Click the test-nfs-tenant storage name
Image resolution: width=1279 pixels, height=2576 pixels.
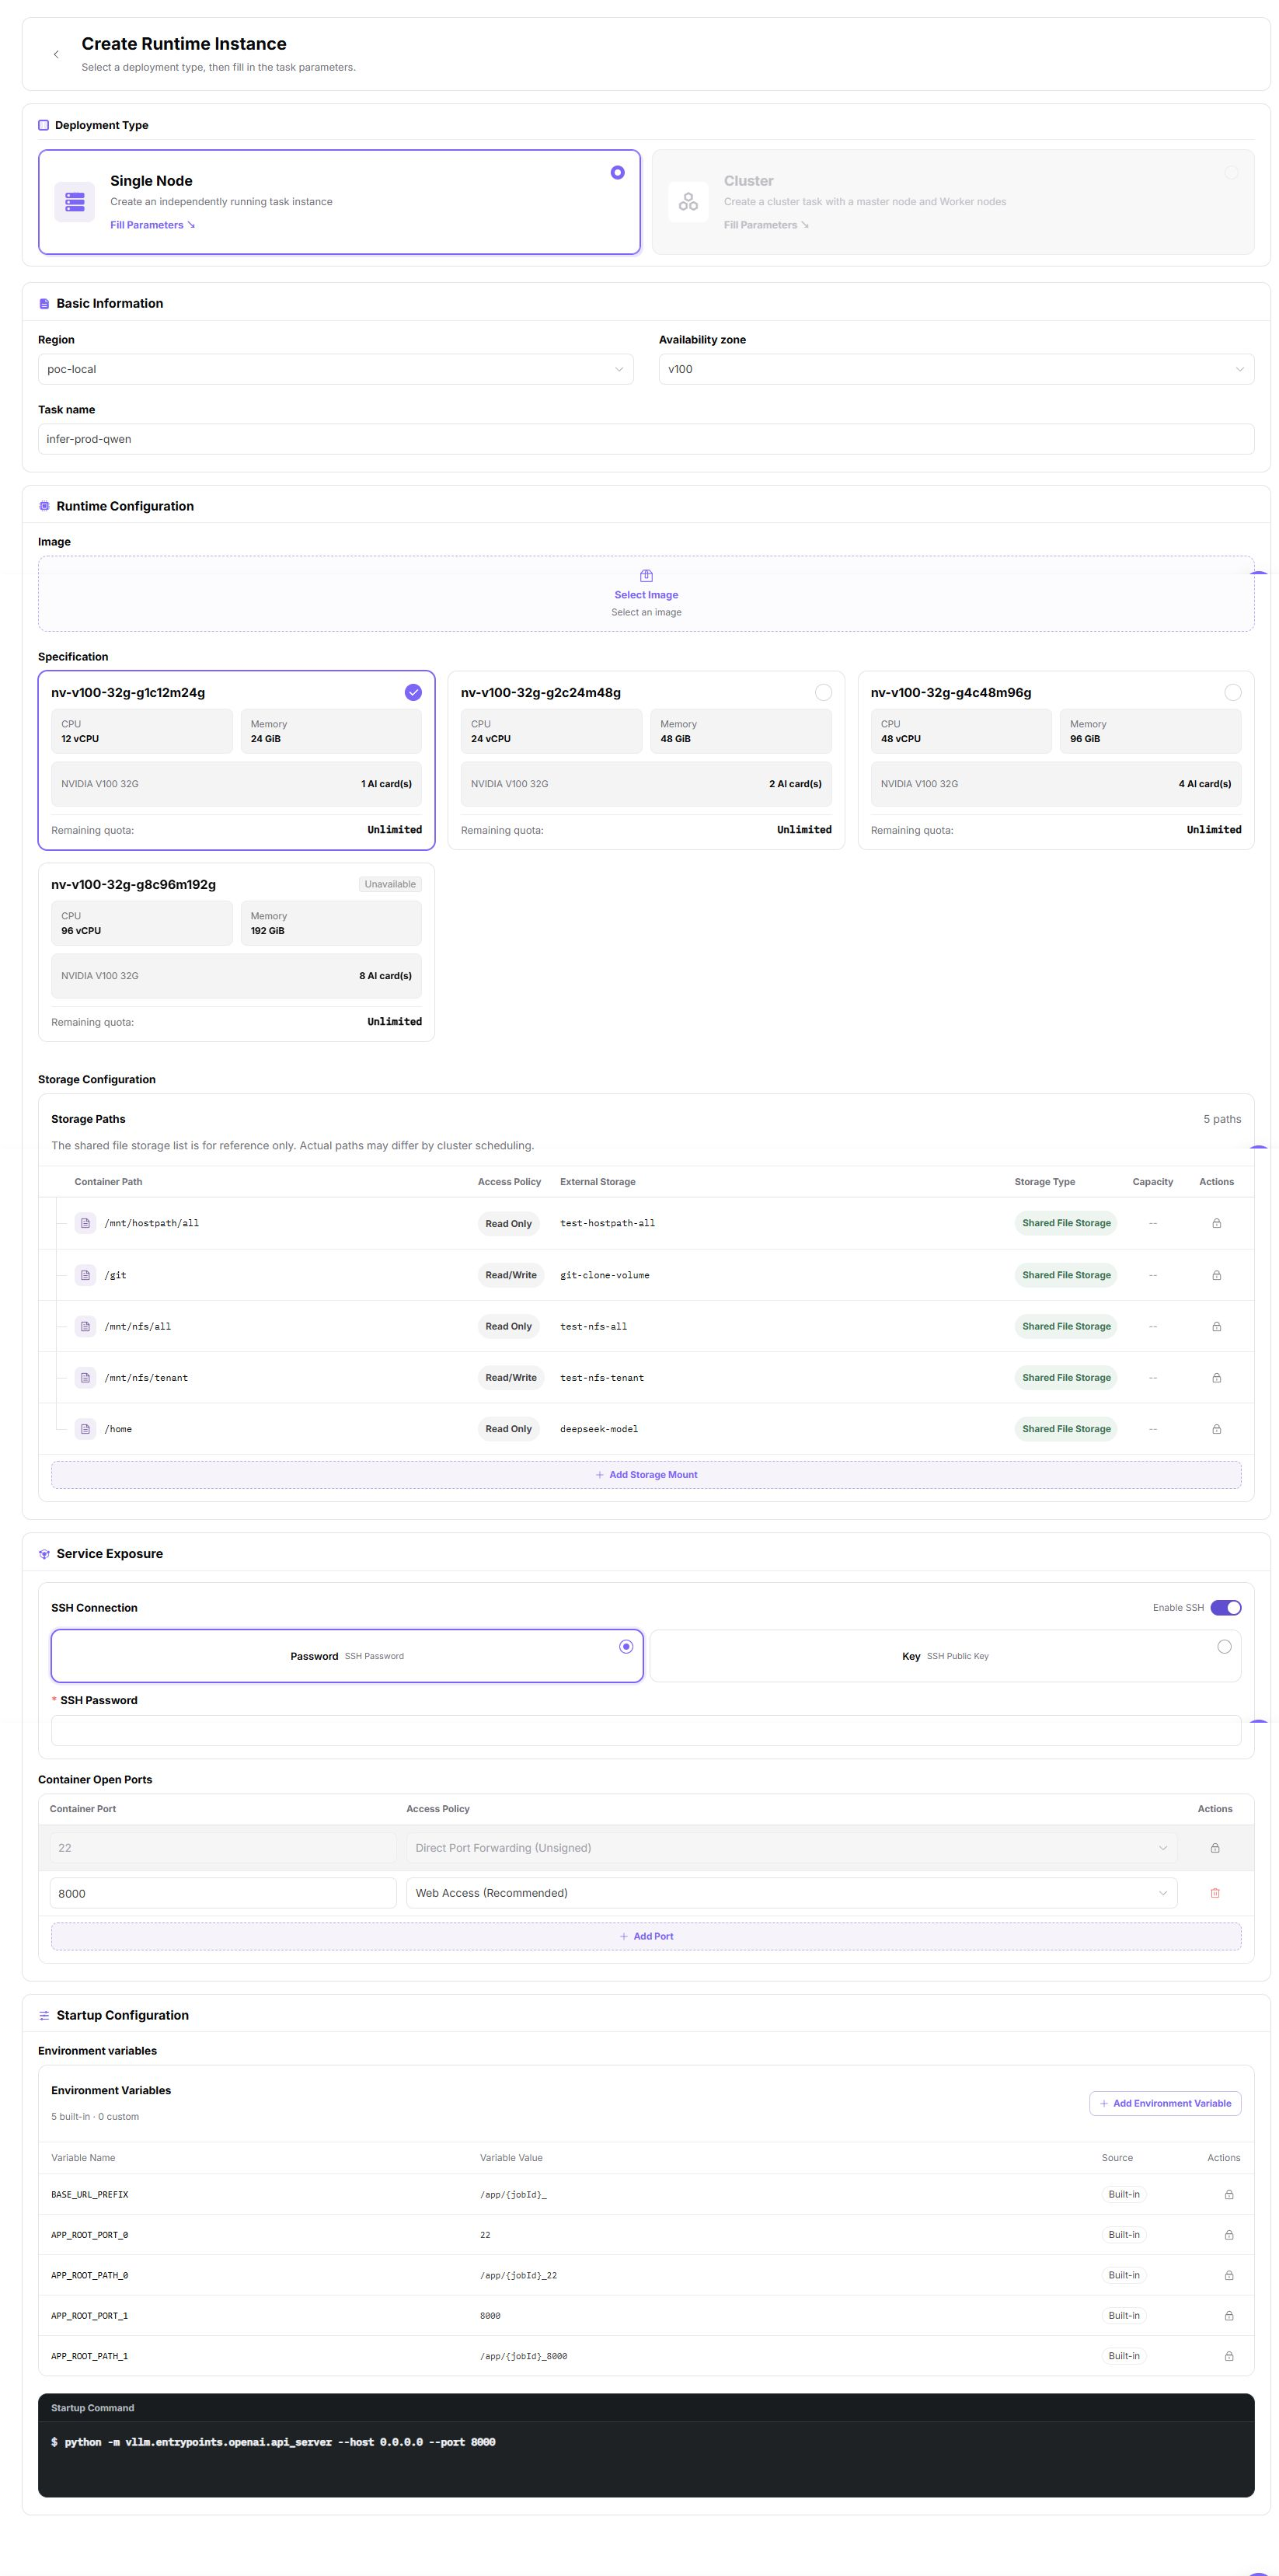click(x=602, y=1378)
